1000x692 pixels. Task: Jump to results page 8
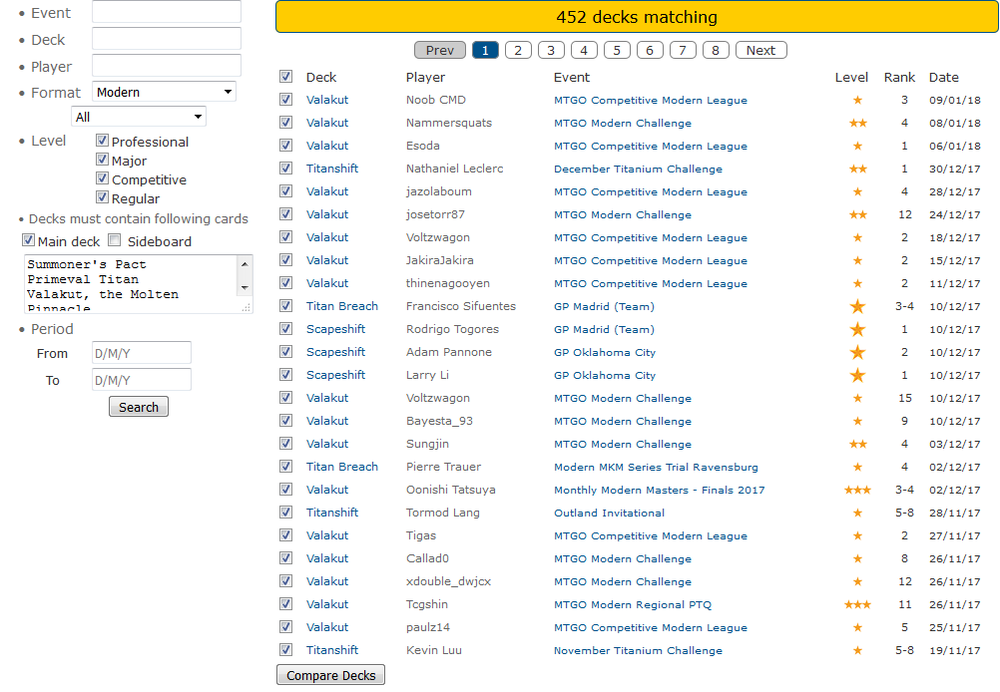pyautogui.click(x=716, y=50)
